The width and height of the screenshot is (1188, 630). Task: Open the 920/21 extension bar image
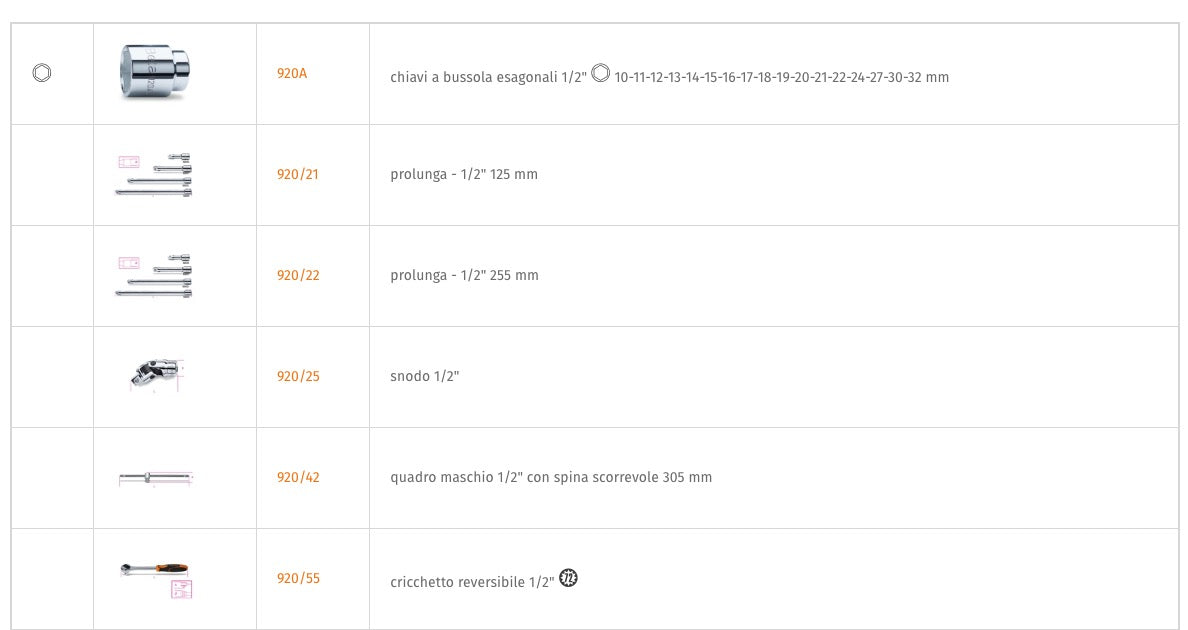pyautogui.click(x=155, y=175)
